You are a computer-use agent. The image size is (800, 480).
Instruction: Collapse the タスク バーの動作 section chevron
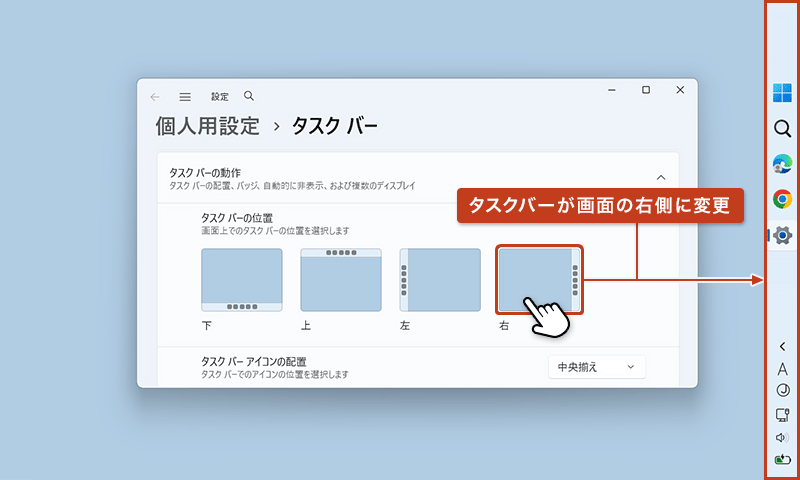pyautogui.click(x=661, y=178)
